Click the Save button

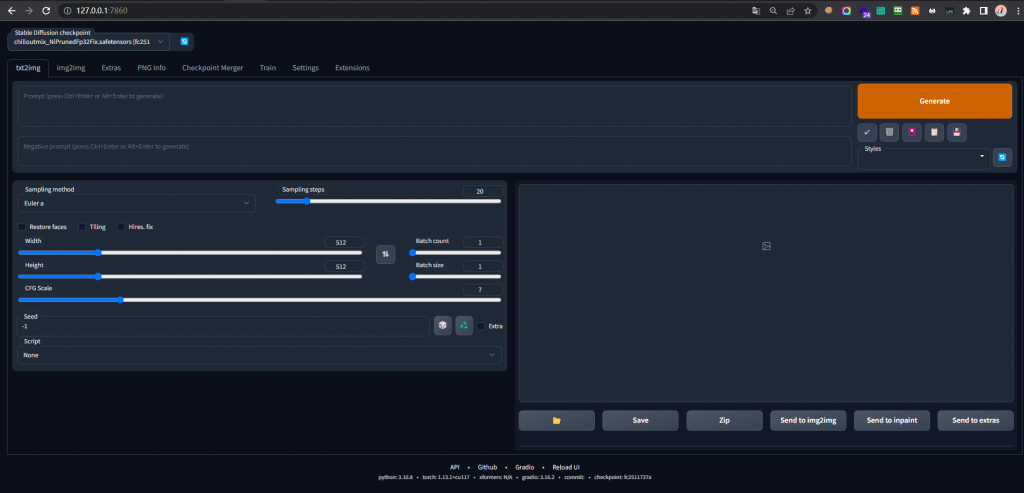(x=641, y=421)
